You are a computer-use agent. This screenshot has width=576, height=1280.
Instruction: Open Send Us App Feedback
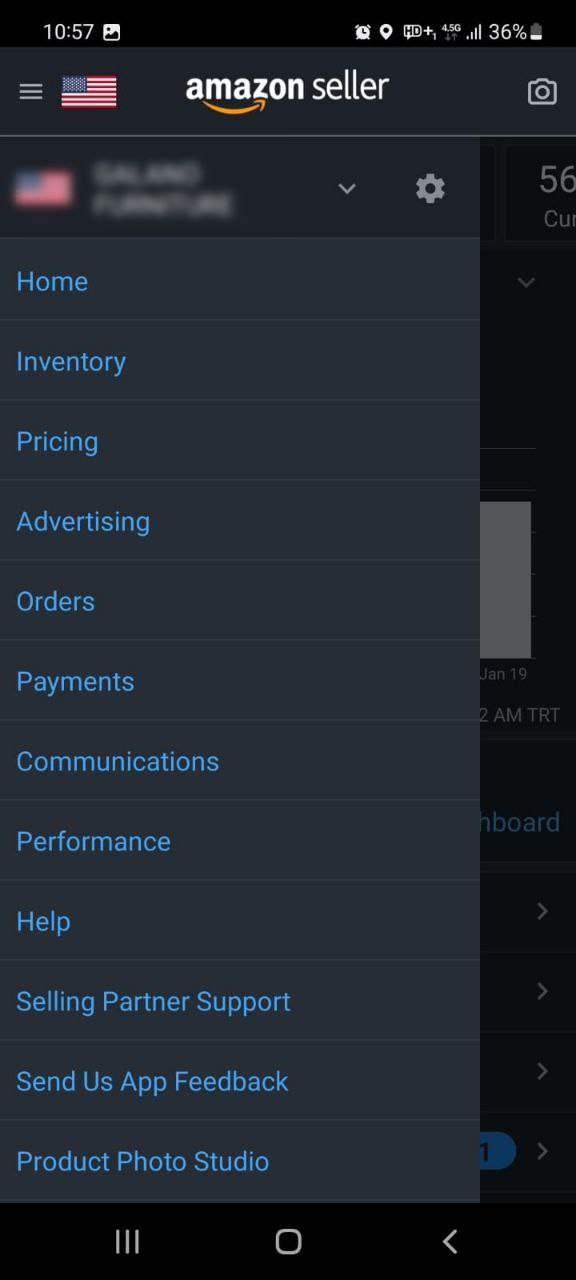pos(152,1081)
